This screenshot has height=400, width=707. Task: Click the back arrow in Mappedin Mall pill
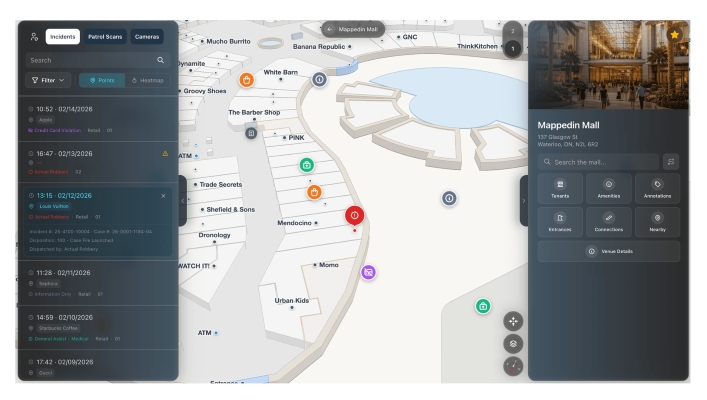click(330, 29)
